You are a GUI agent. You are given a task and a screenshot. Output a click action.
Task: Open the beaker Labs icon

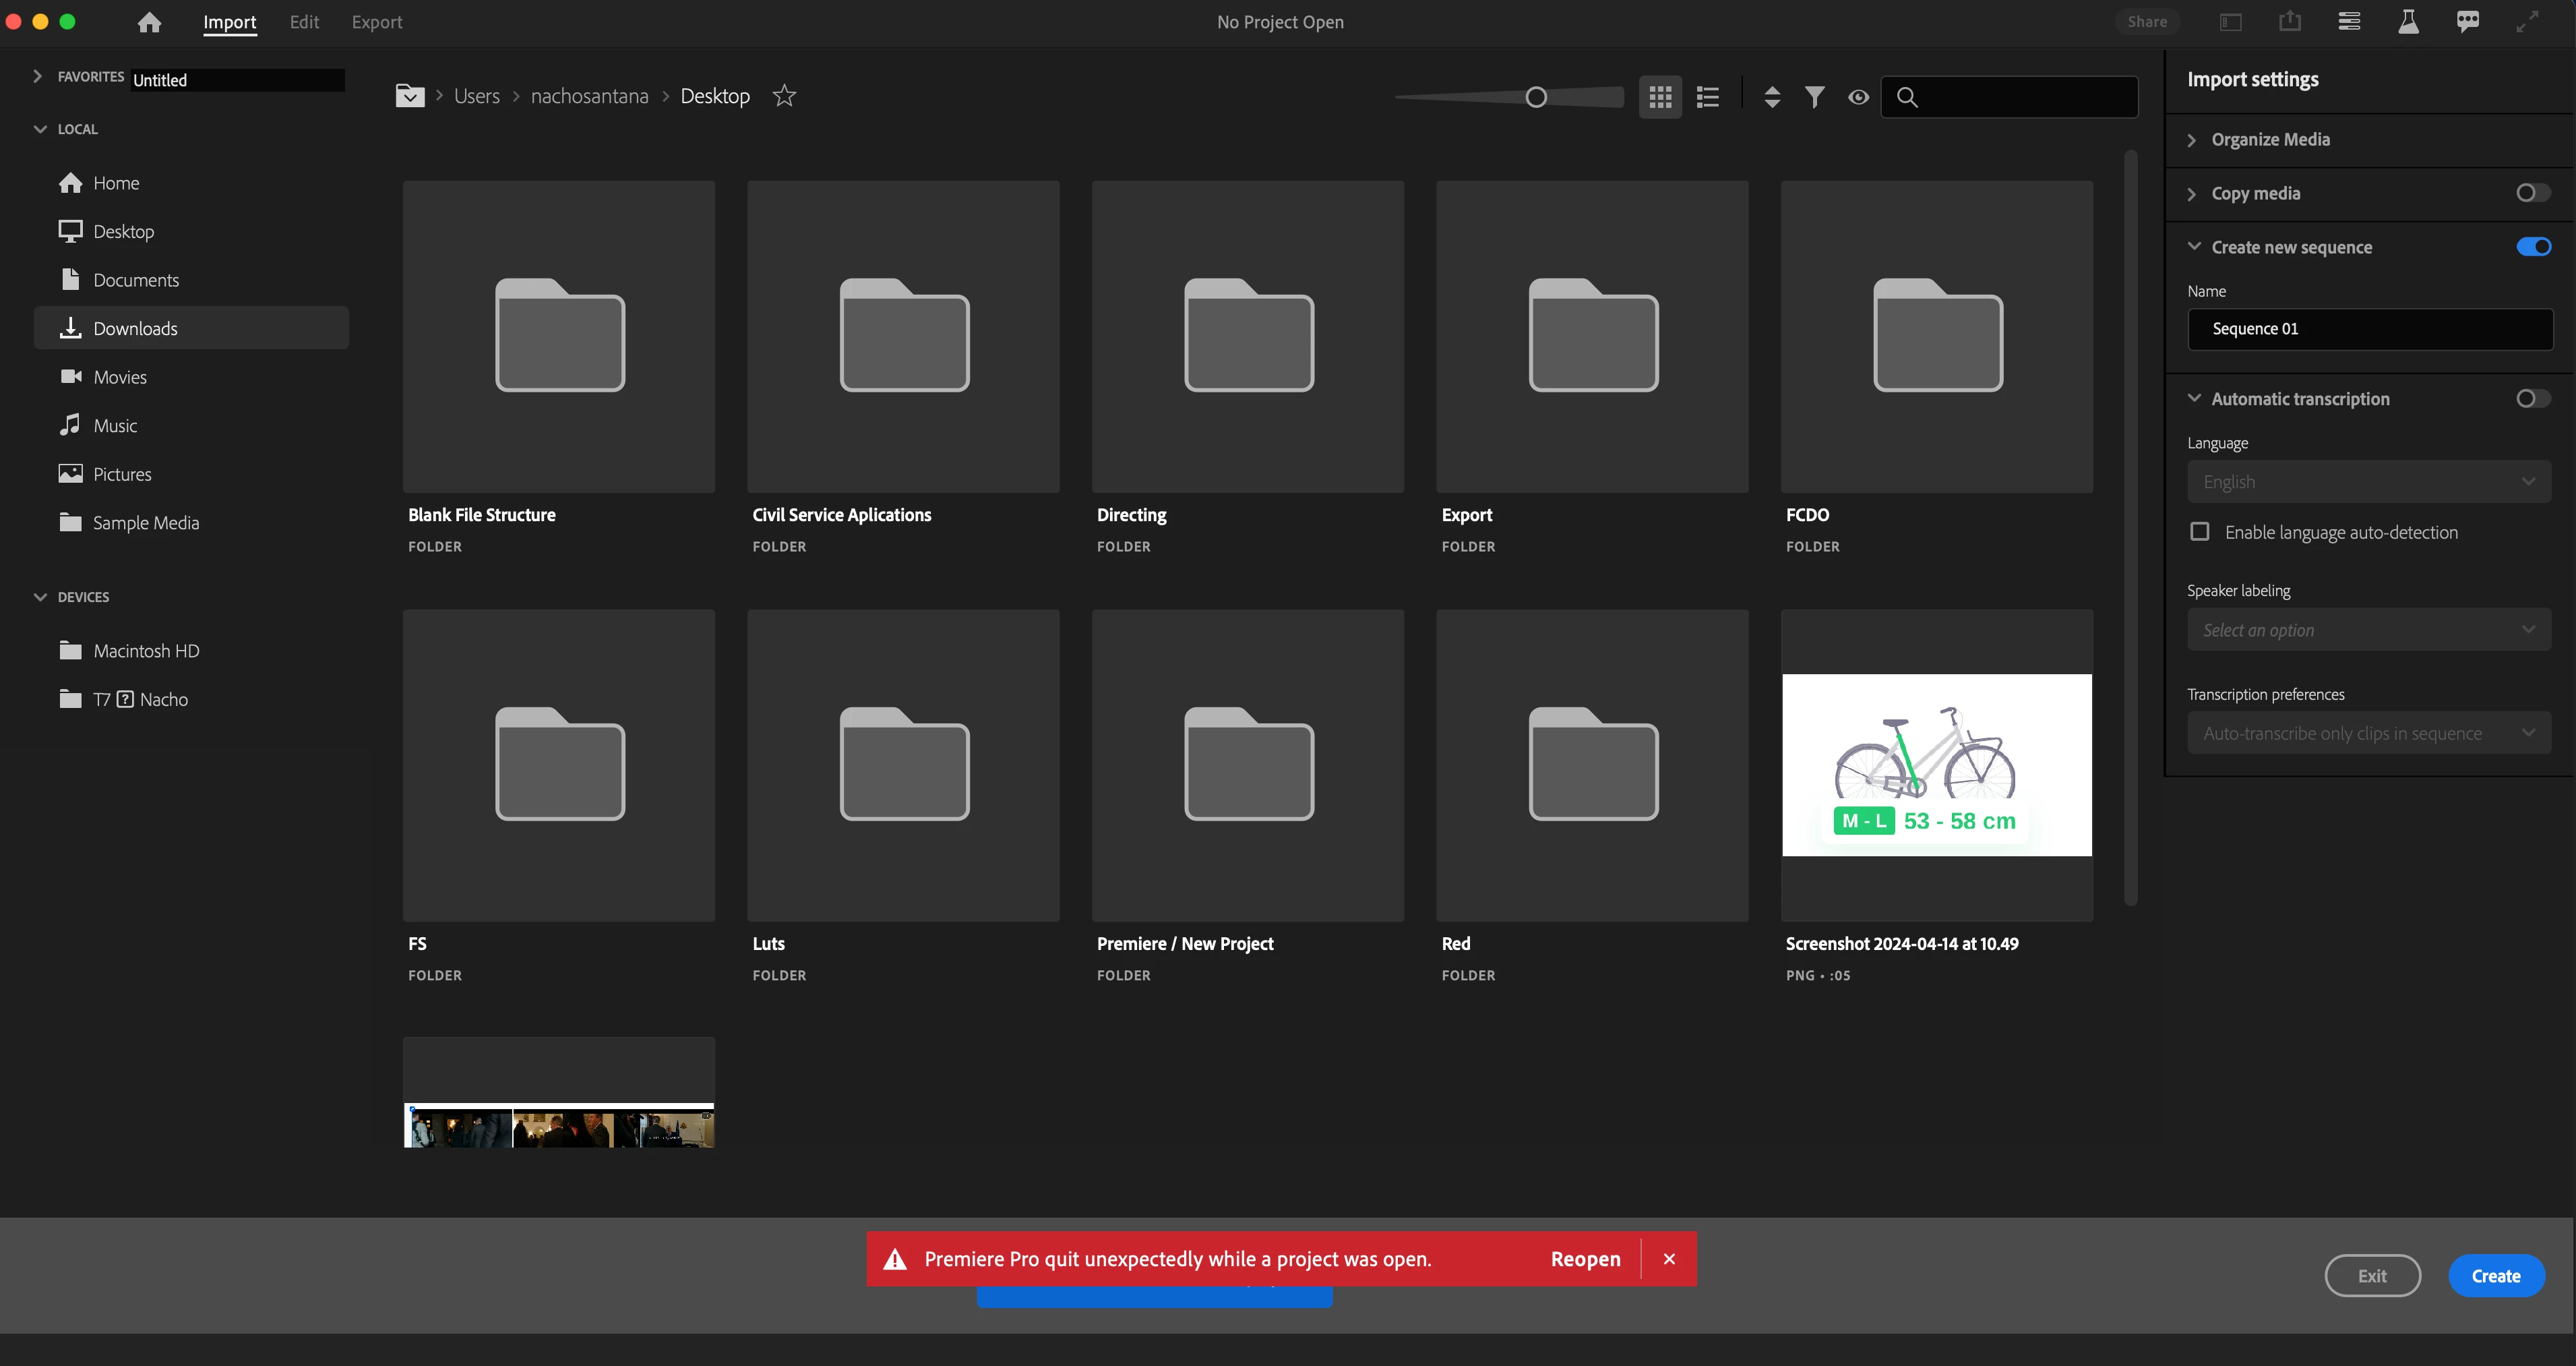(2408, 22)
